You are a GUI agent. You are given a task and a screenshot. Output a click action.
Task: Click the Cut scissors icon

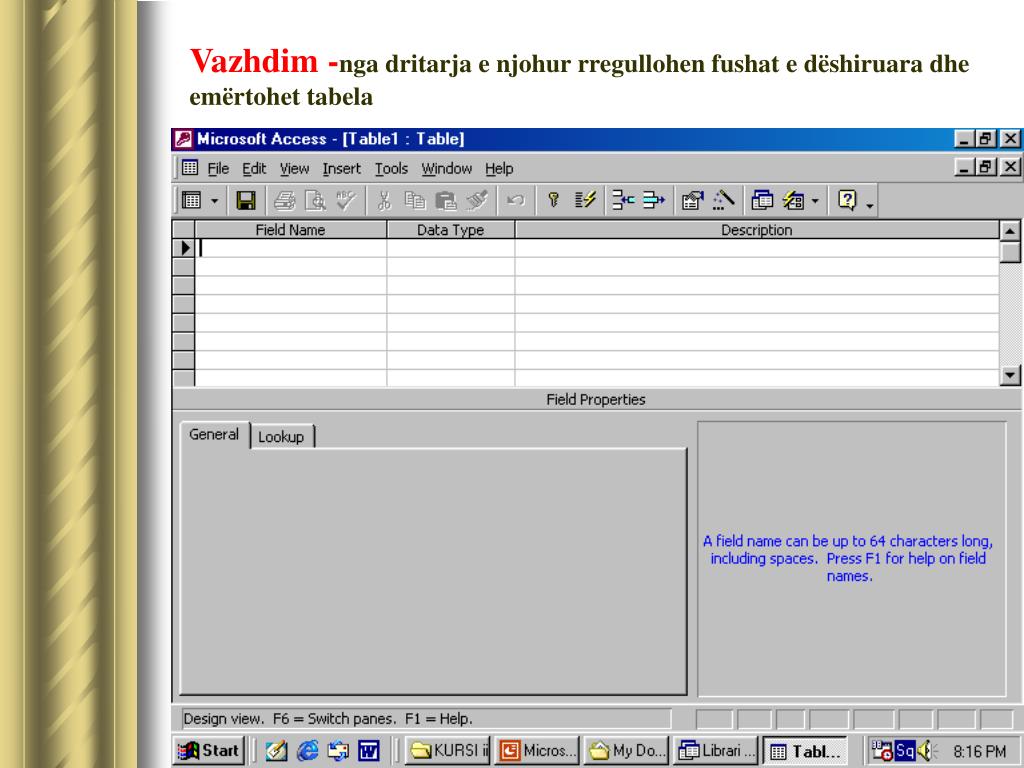click(384, 200)
